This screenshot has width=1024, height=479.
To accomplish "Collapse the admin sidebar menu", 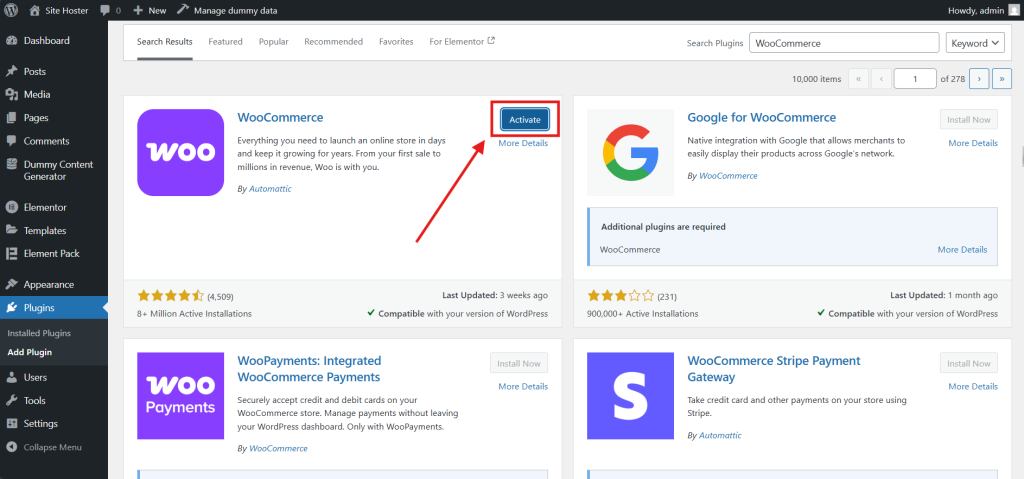I will (52, 447).
